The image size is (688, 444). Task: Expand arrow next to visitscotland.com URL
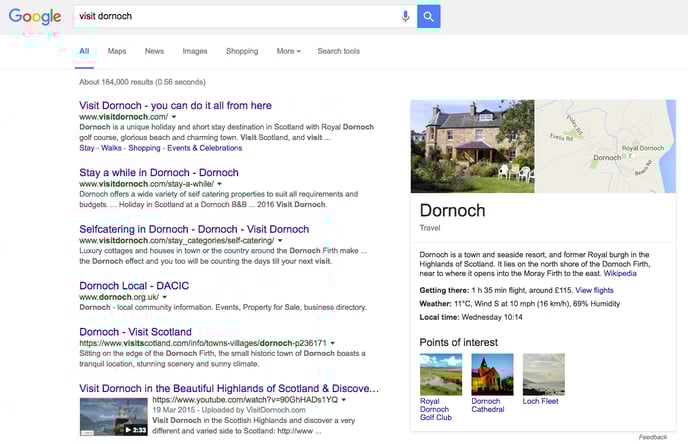click(x=333, y=343)
